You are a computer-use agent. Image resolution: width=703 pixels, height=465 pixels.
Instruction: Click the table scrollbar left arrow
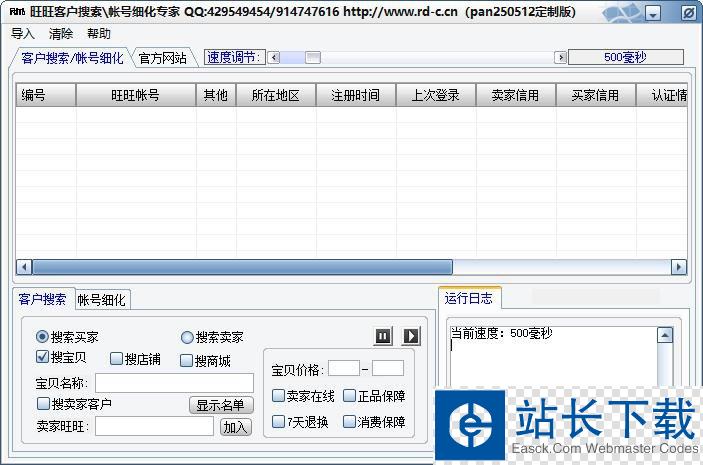24,267
